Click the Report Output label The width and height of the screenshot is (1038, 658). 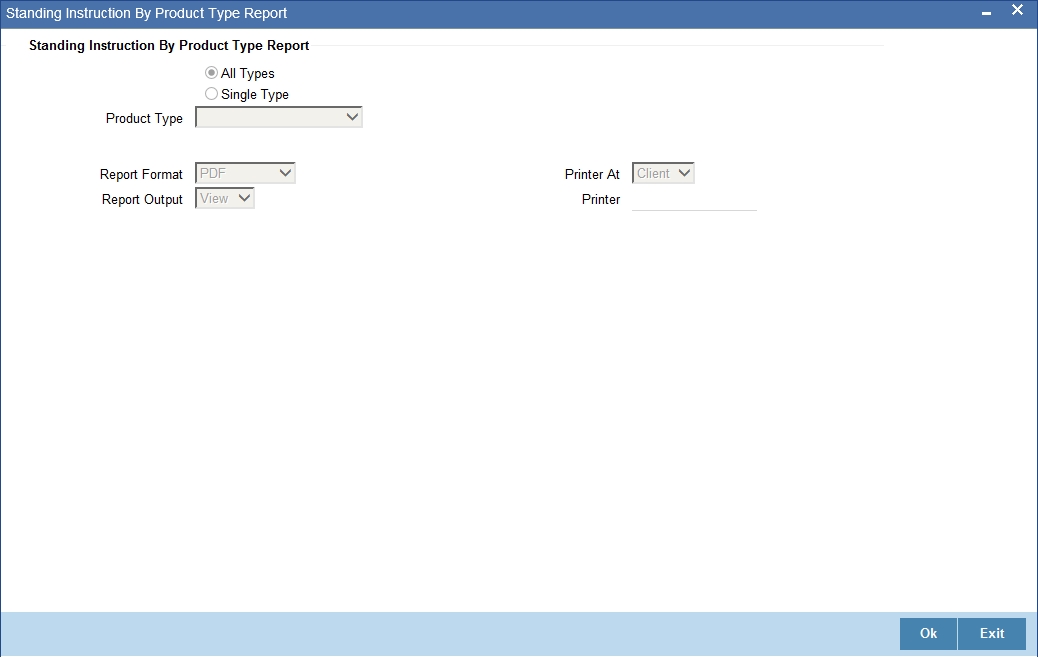142,199
